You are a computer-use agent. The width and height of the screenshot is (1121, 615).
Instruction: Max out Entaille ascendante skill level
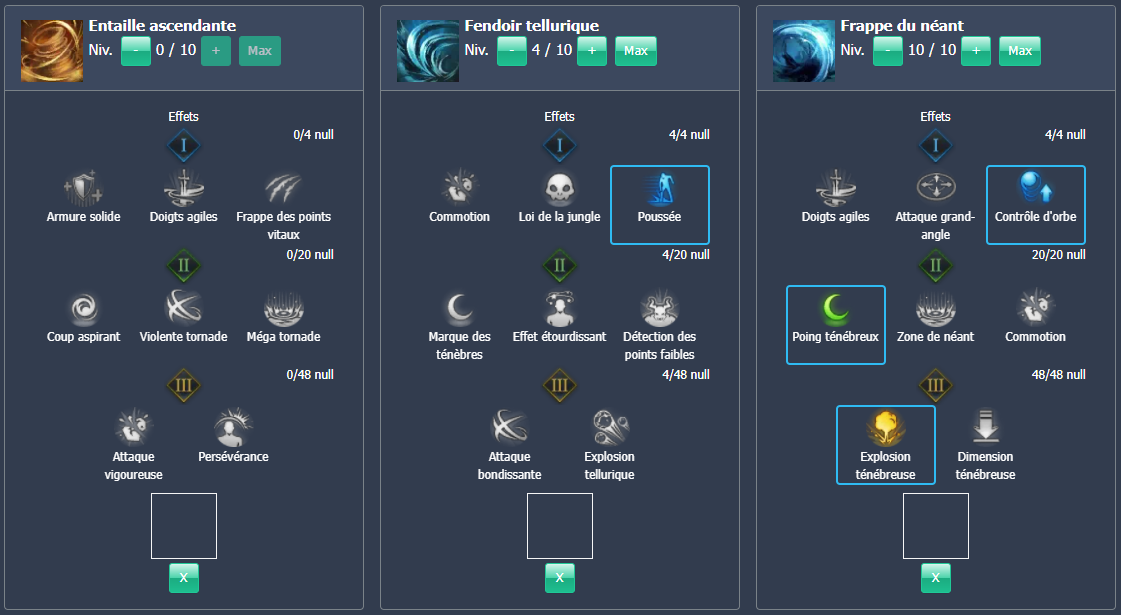[260, 51]
